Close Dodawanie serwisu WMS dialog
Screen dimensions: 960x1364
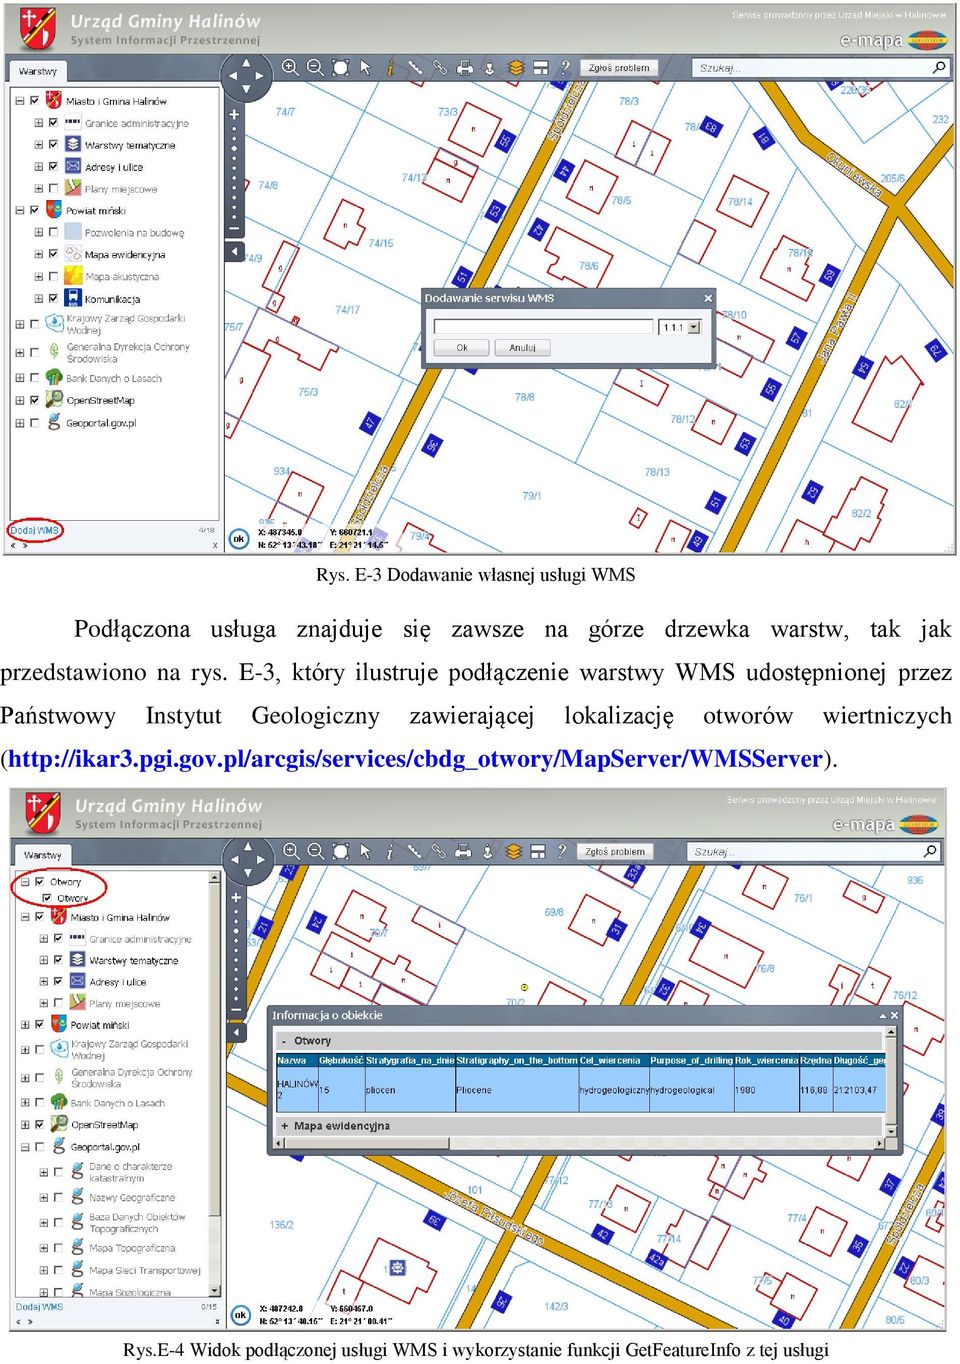[708, 298]
